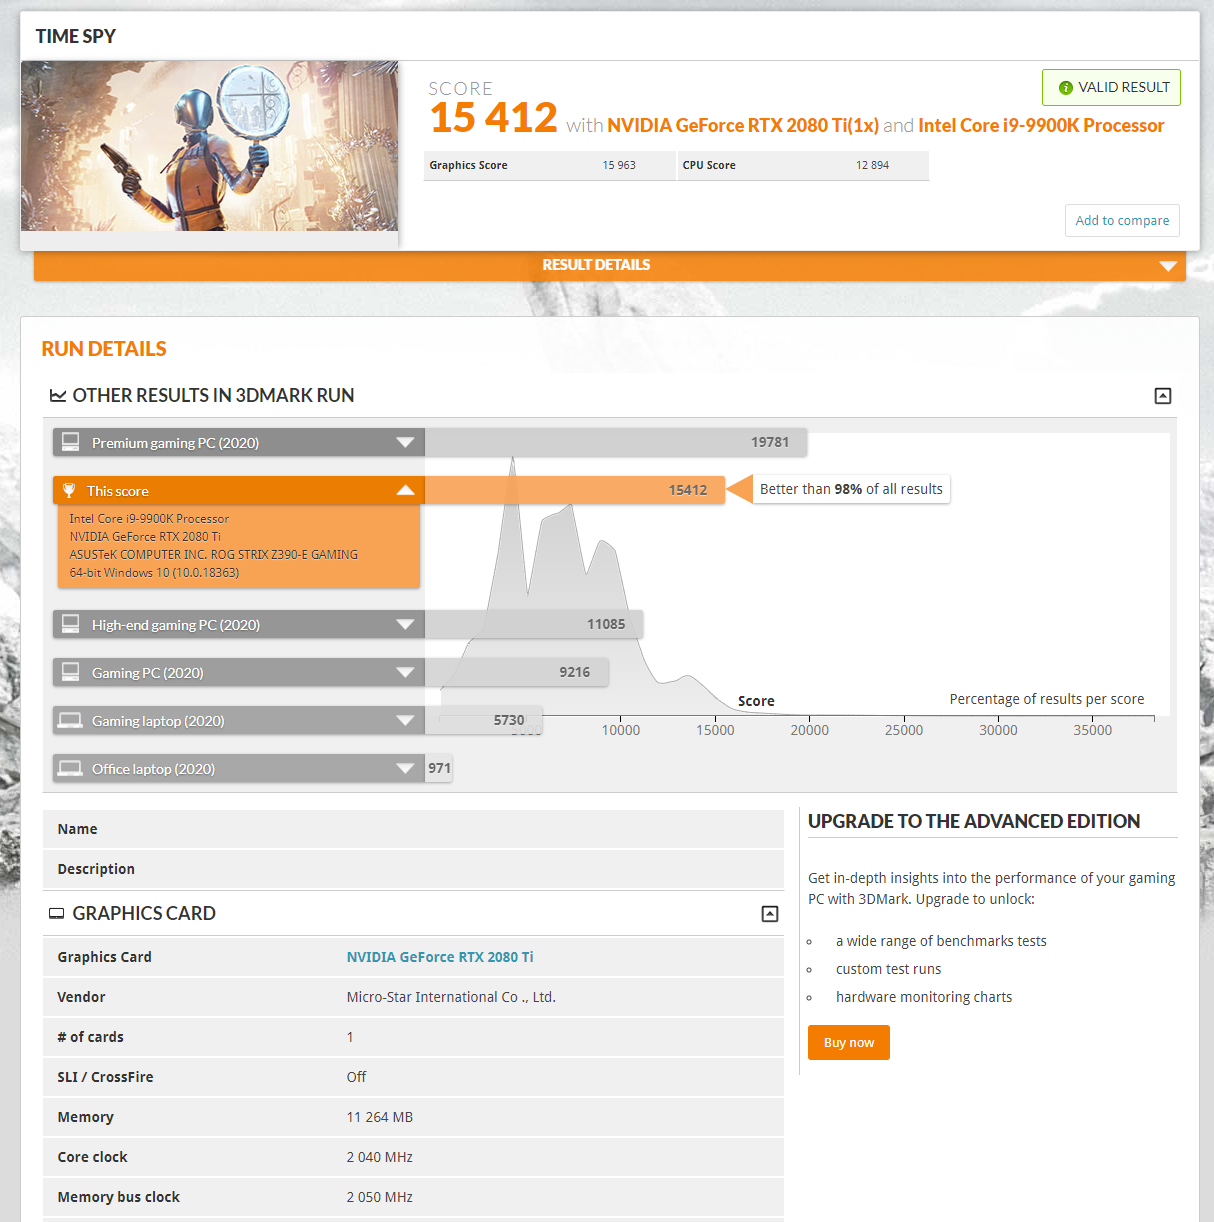Click the 64-bit Windows 10 (10.0.18363) text
The image size is (1214, 1222).
click(x=154, y=572)
